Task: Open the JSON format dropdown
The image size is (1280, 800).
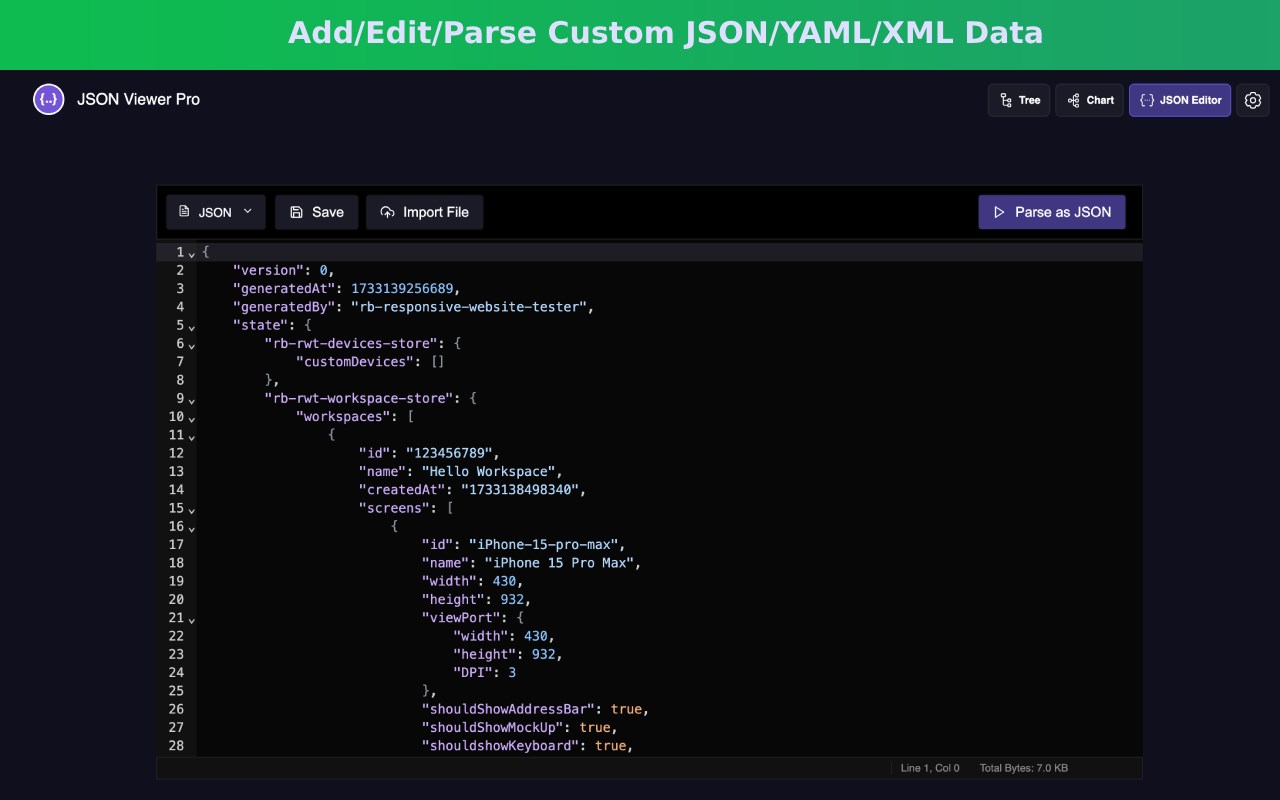Action: 216,212
